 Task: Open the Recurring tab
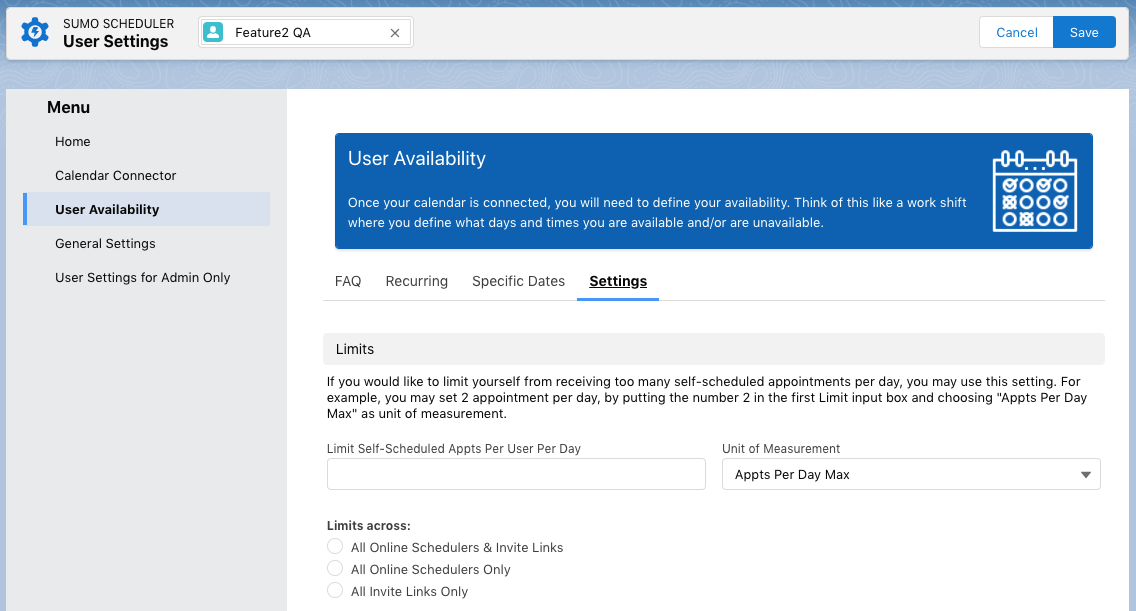(416, 281)
